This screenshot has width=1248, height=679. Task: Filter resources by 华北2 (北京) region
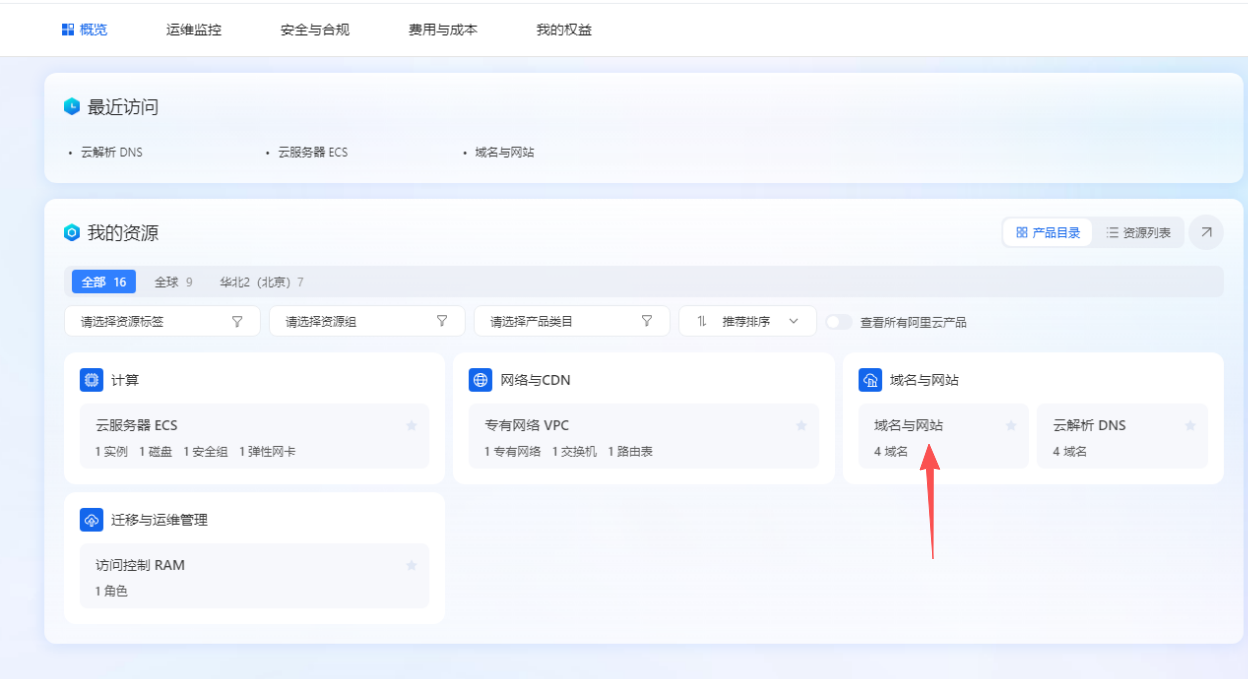tap(261, 282)
